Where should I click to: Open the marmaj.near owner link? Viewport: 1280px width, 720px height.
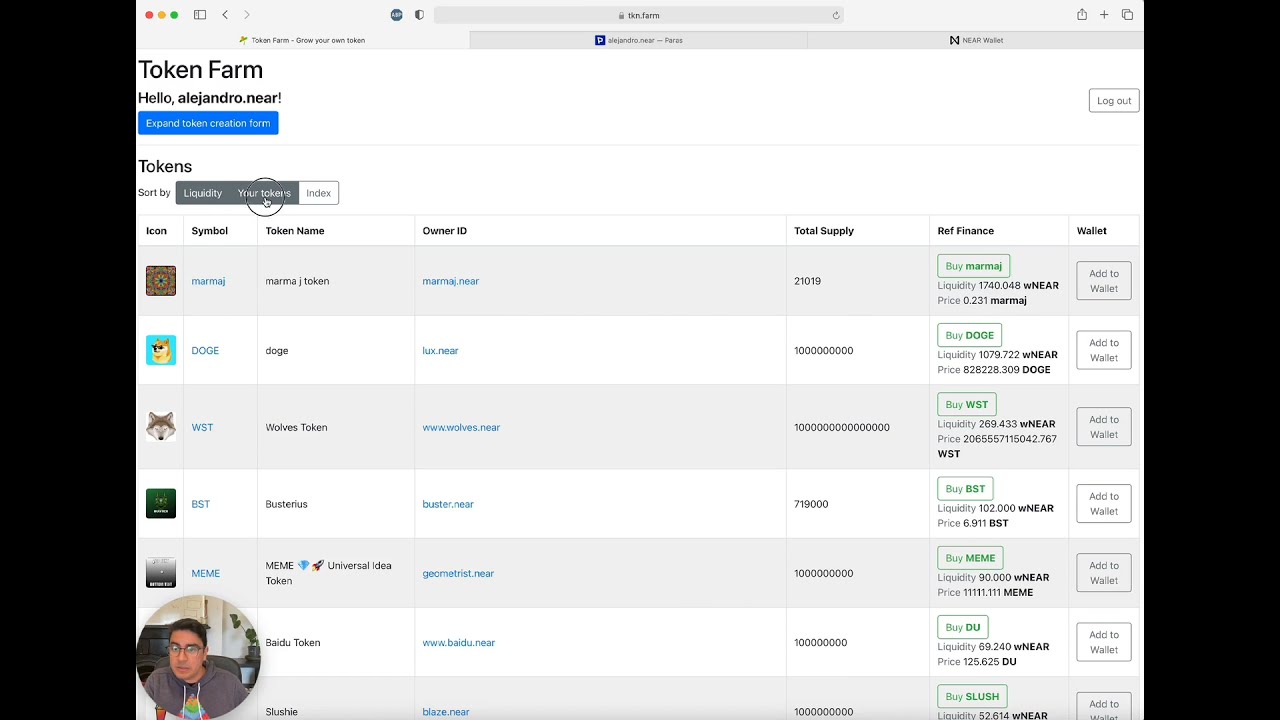pyautogui.click(x=450, y=281)
